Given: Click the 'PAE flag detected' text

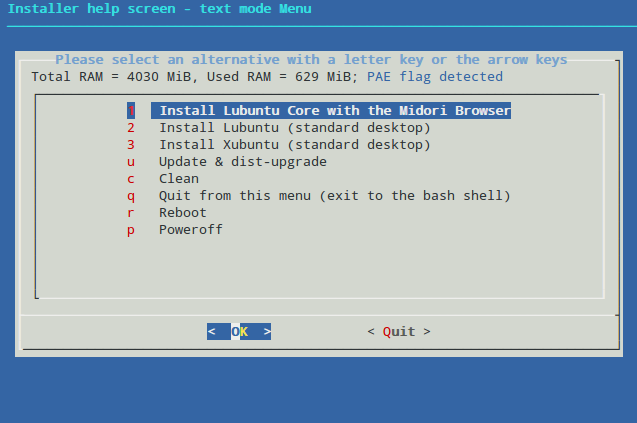Looking at the screenshot, I should [x=435, y=76].
